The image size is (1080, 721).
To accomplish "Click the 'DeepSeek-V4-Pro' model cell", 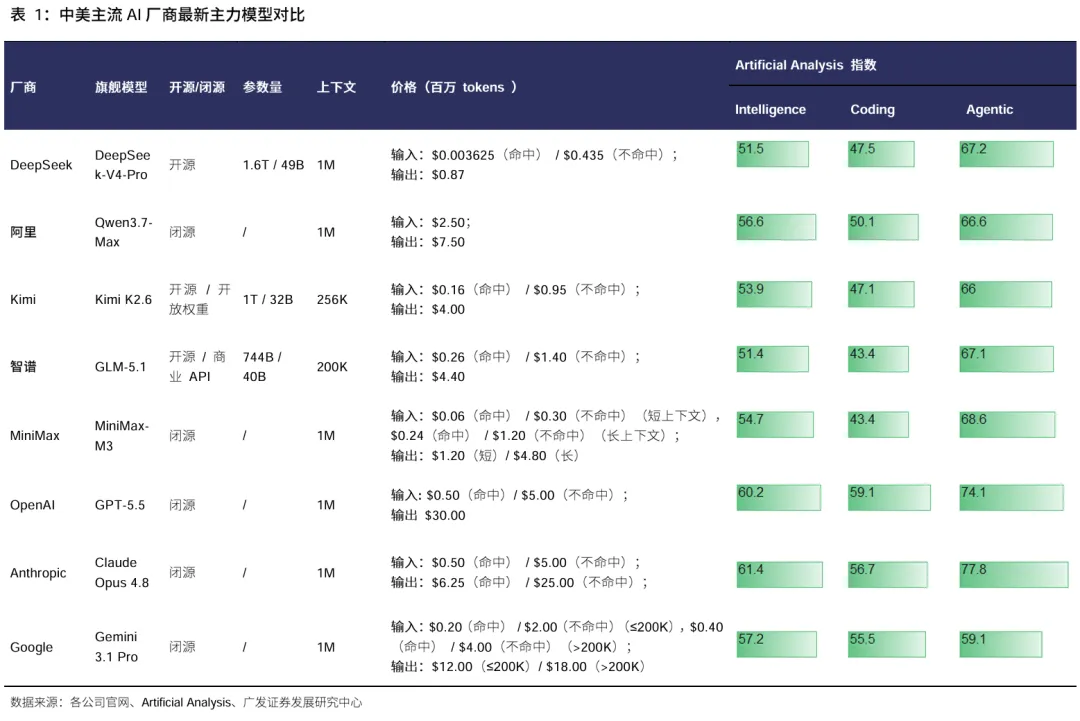I will click(x=123, y=165).
